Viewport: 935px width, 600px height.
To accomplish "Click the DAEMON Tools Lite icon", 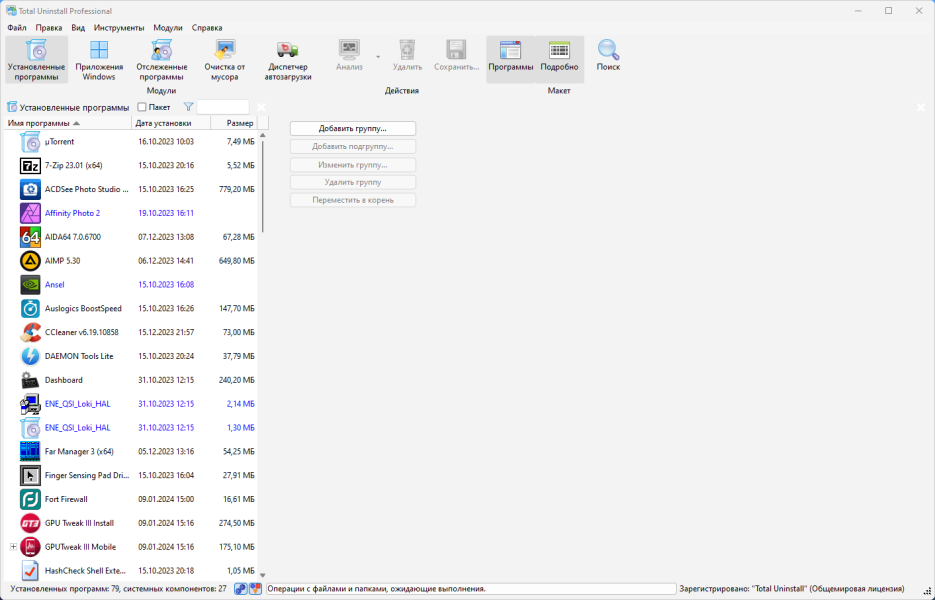I will click(x=30, y=357).
